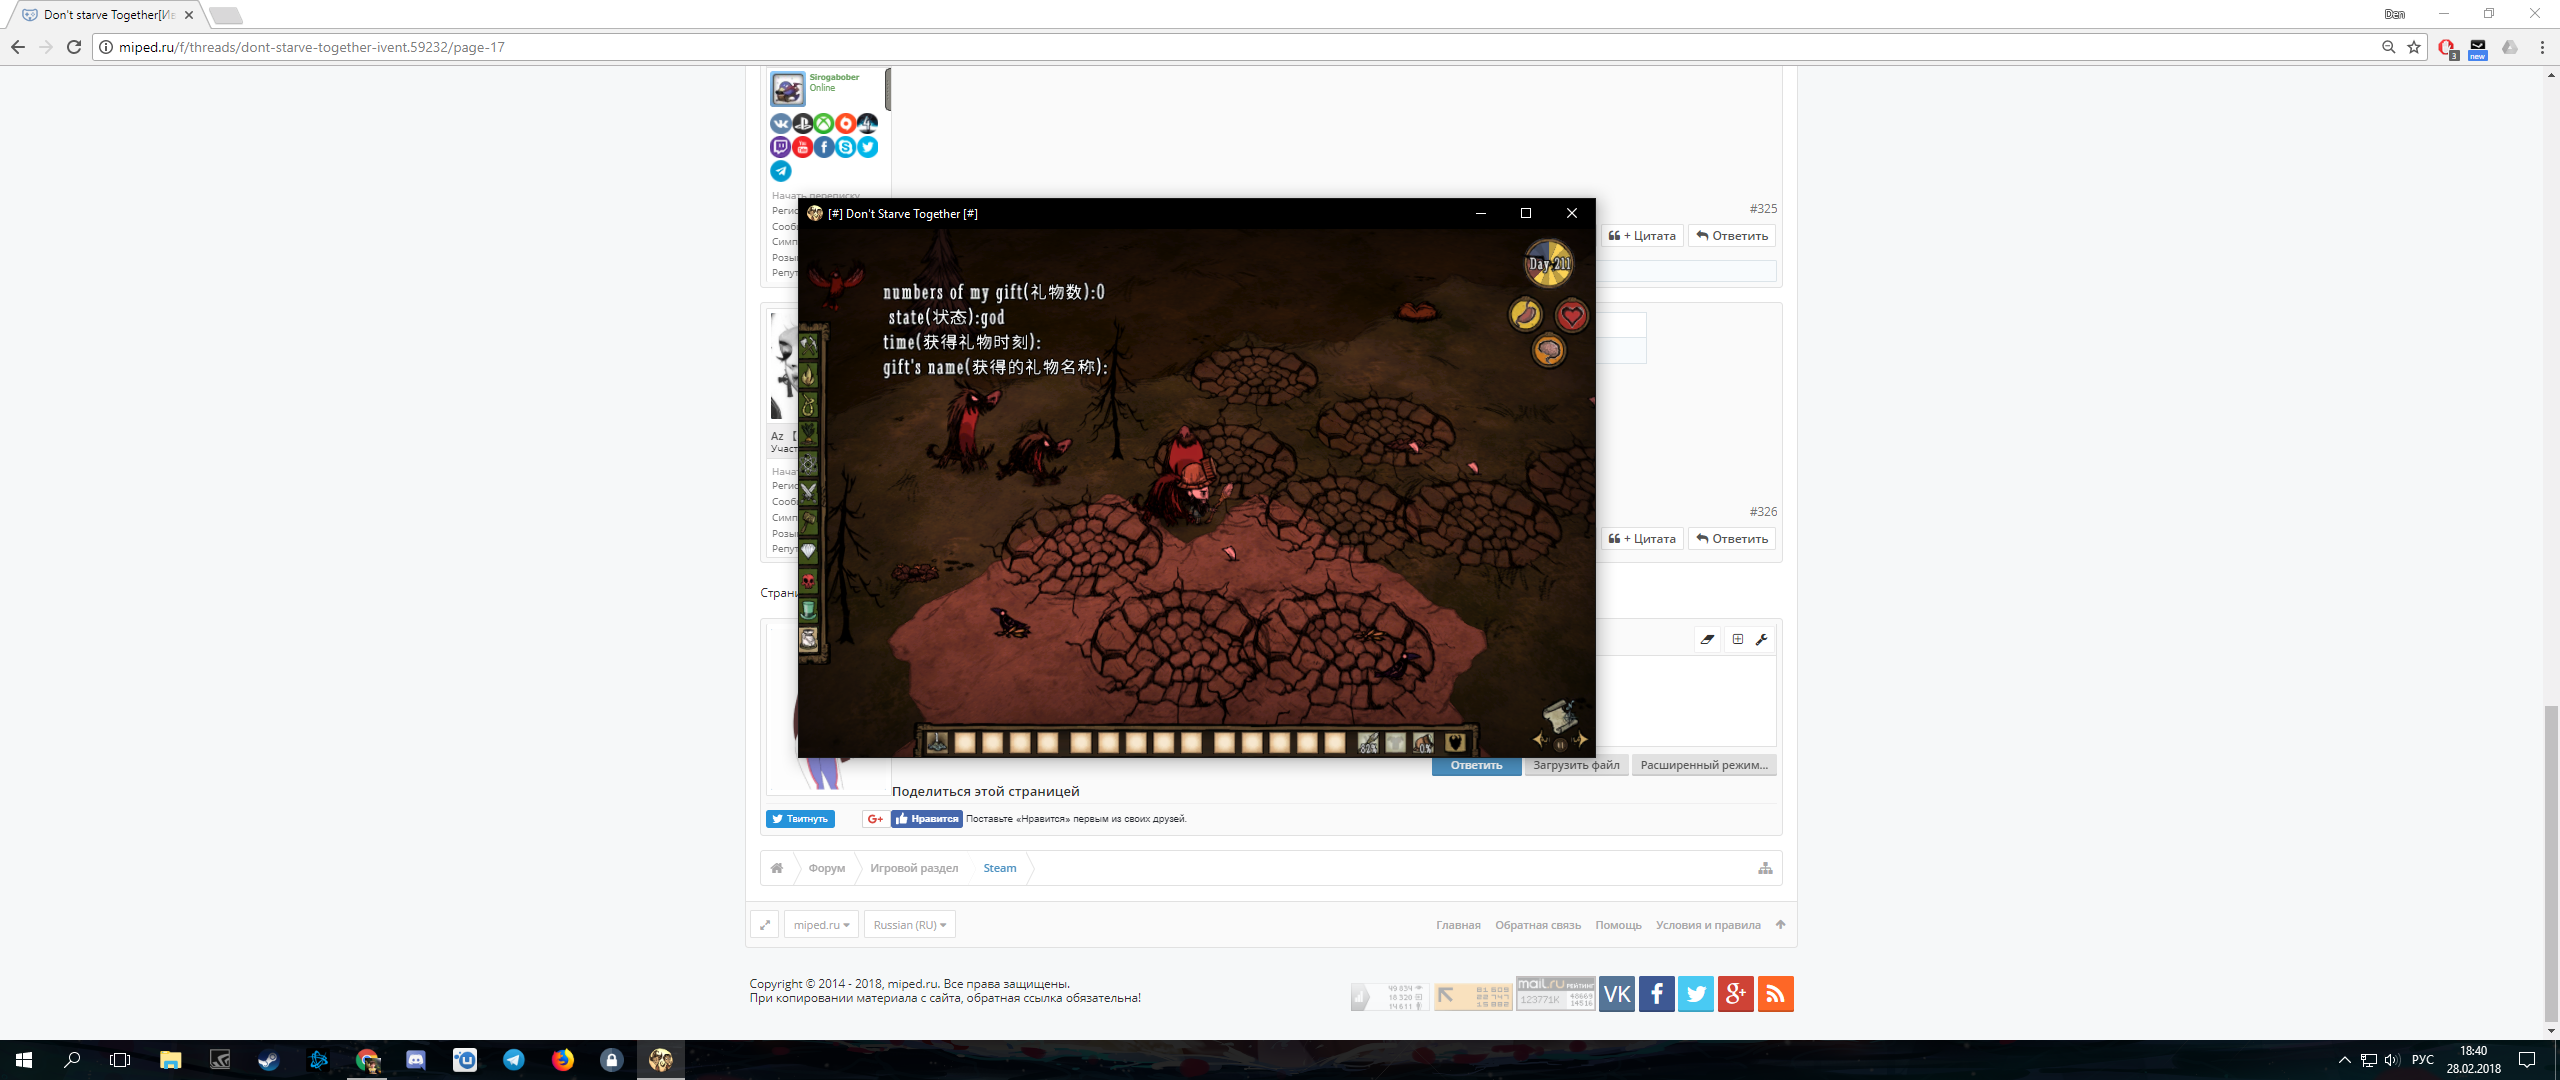Click the Форум breadcrumb item

click(827, 868)
